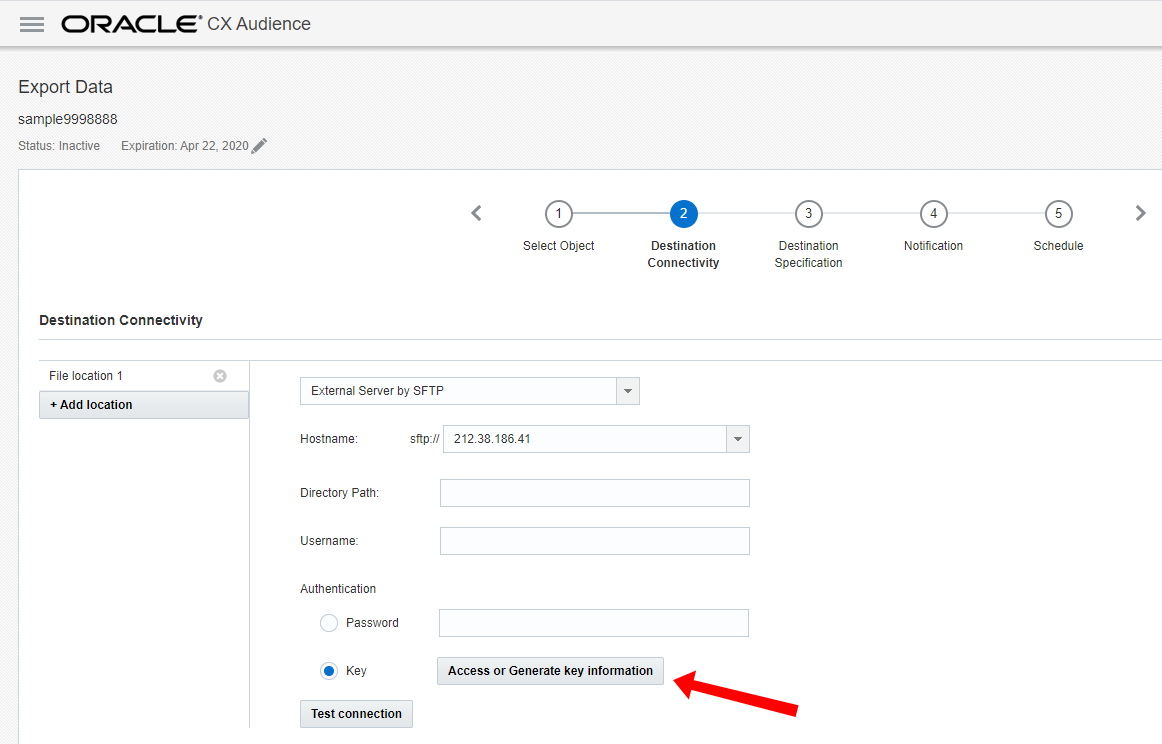Click Access or Generate key information
Image resolution: width=1162 pixels, height=744 pixels.
(550, 670)
